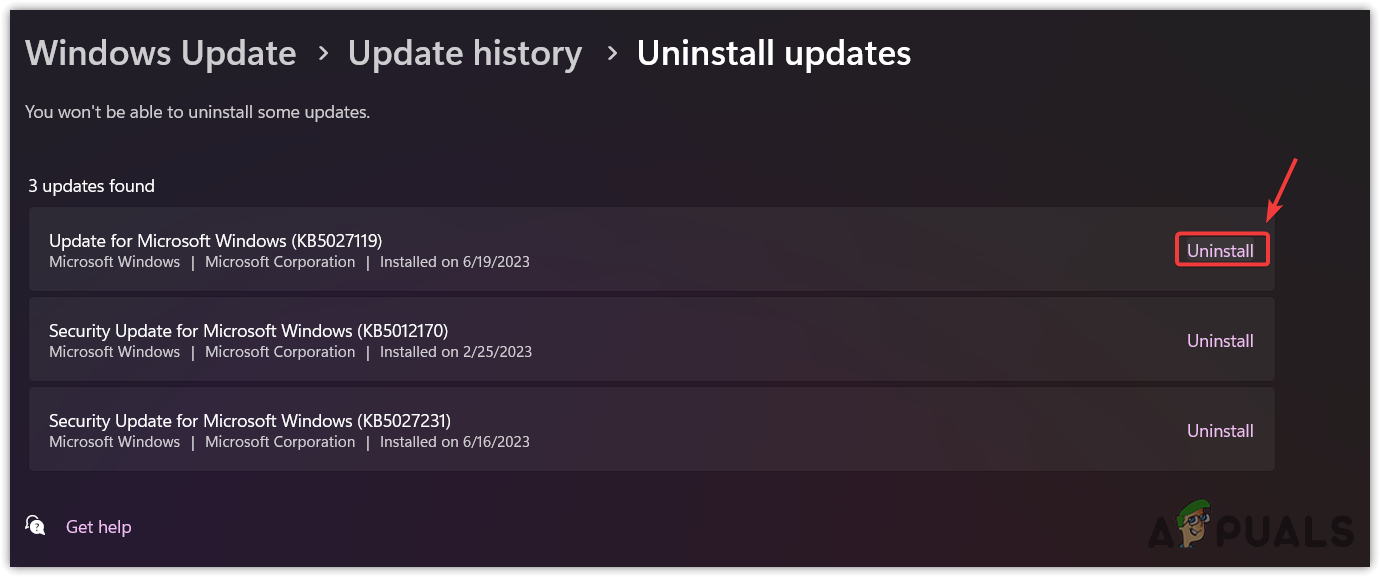Uninstall update KB5027119
Image resolution: width=1380 pixels, height=577 pixels.
pyautogui.click(x=1220, y=251)
